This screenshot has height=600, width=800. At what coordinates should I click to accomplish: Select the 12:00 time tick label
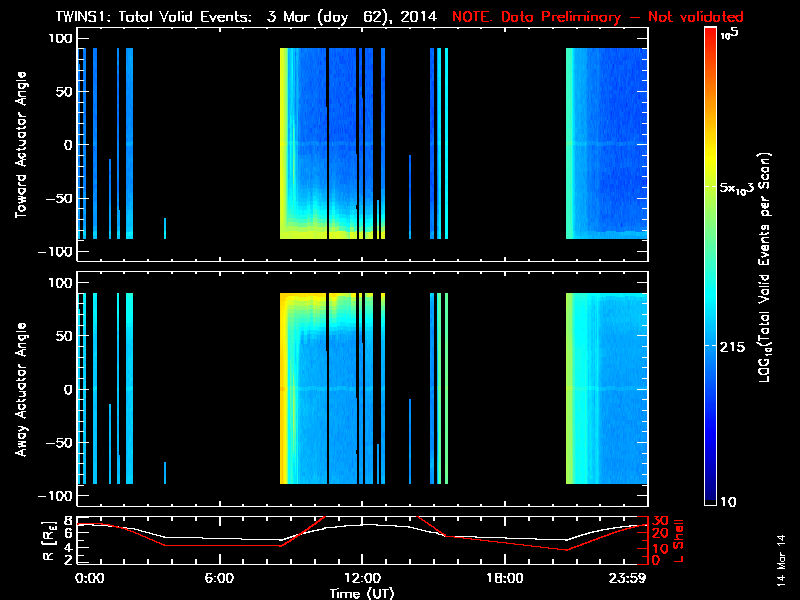(x=361, y=577)
